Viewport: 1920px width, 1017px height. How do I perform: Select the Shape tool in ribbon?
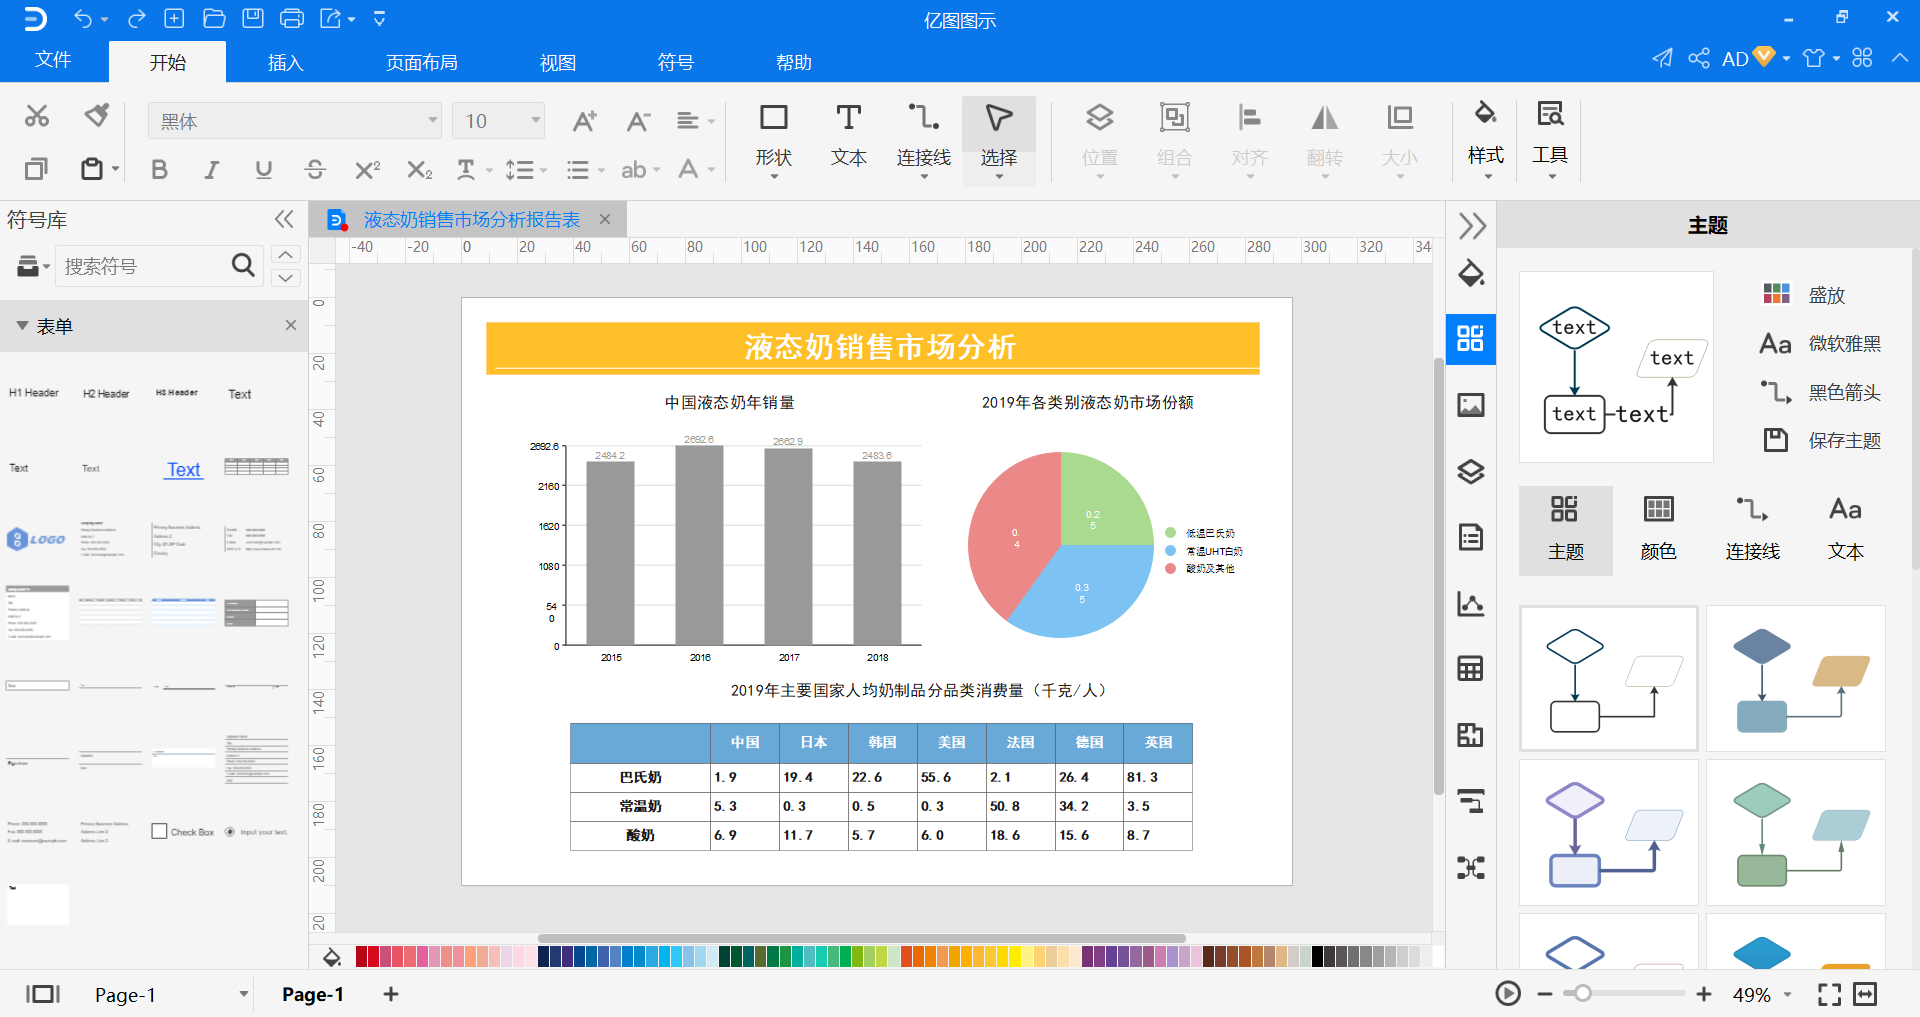[773, 138]
